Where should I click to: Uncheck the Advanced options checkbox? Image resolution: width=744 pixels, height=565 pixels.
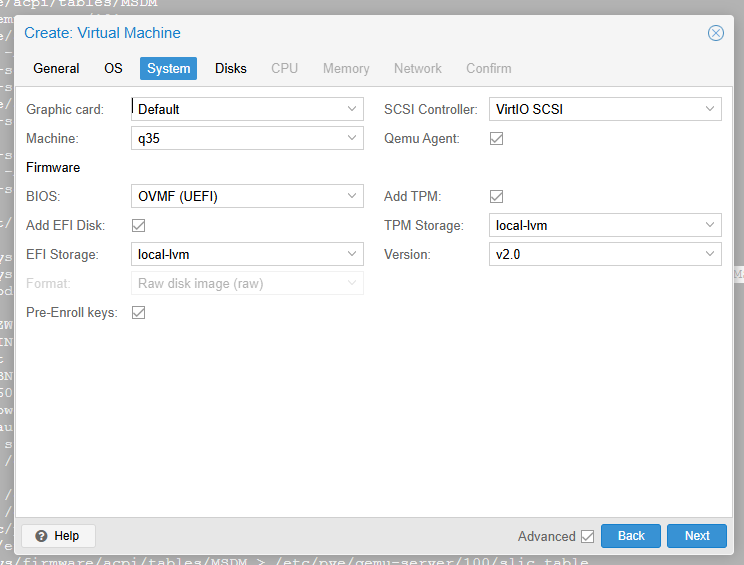pyautogui.click(x=587, y=536)
